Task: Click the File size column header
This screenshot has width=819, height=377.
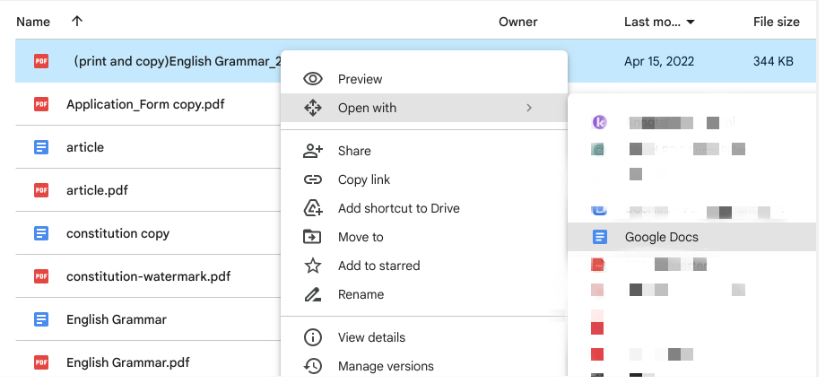Action: [776, 22]
